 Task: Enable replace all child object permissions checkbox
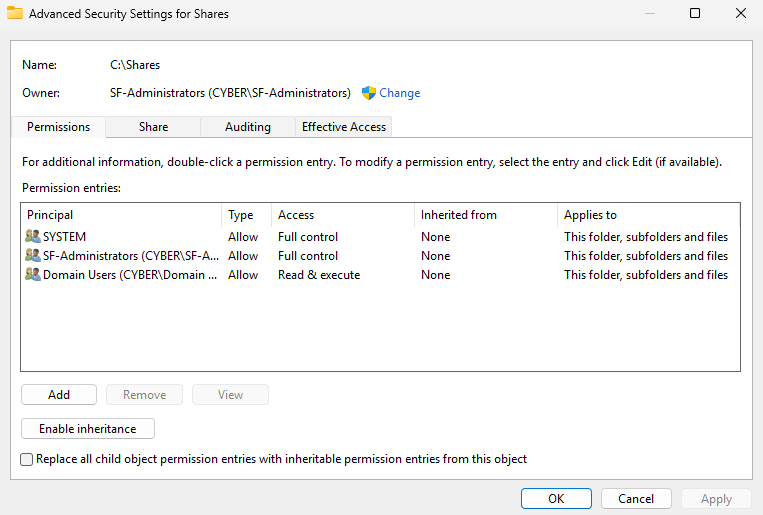[x=27, y=459]
